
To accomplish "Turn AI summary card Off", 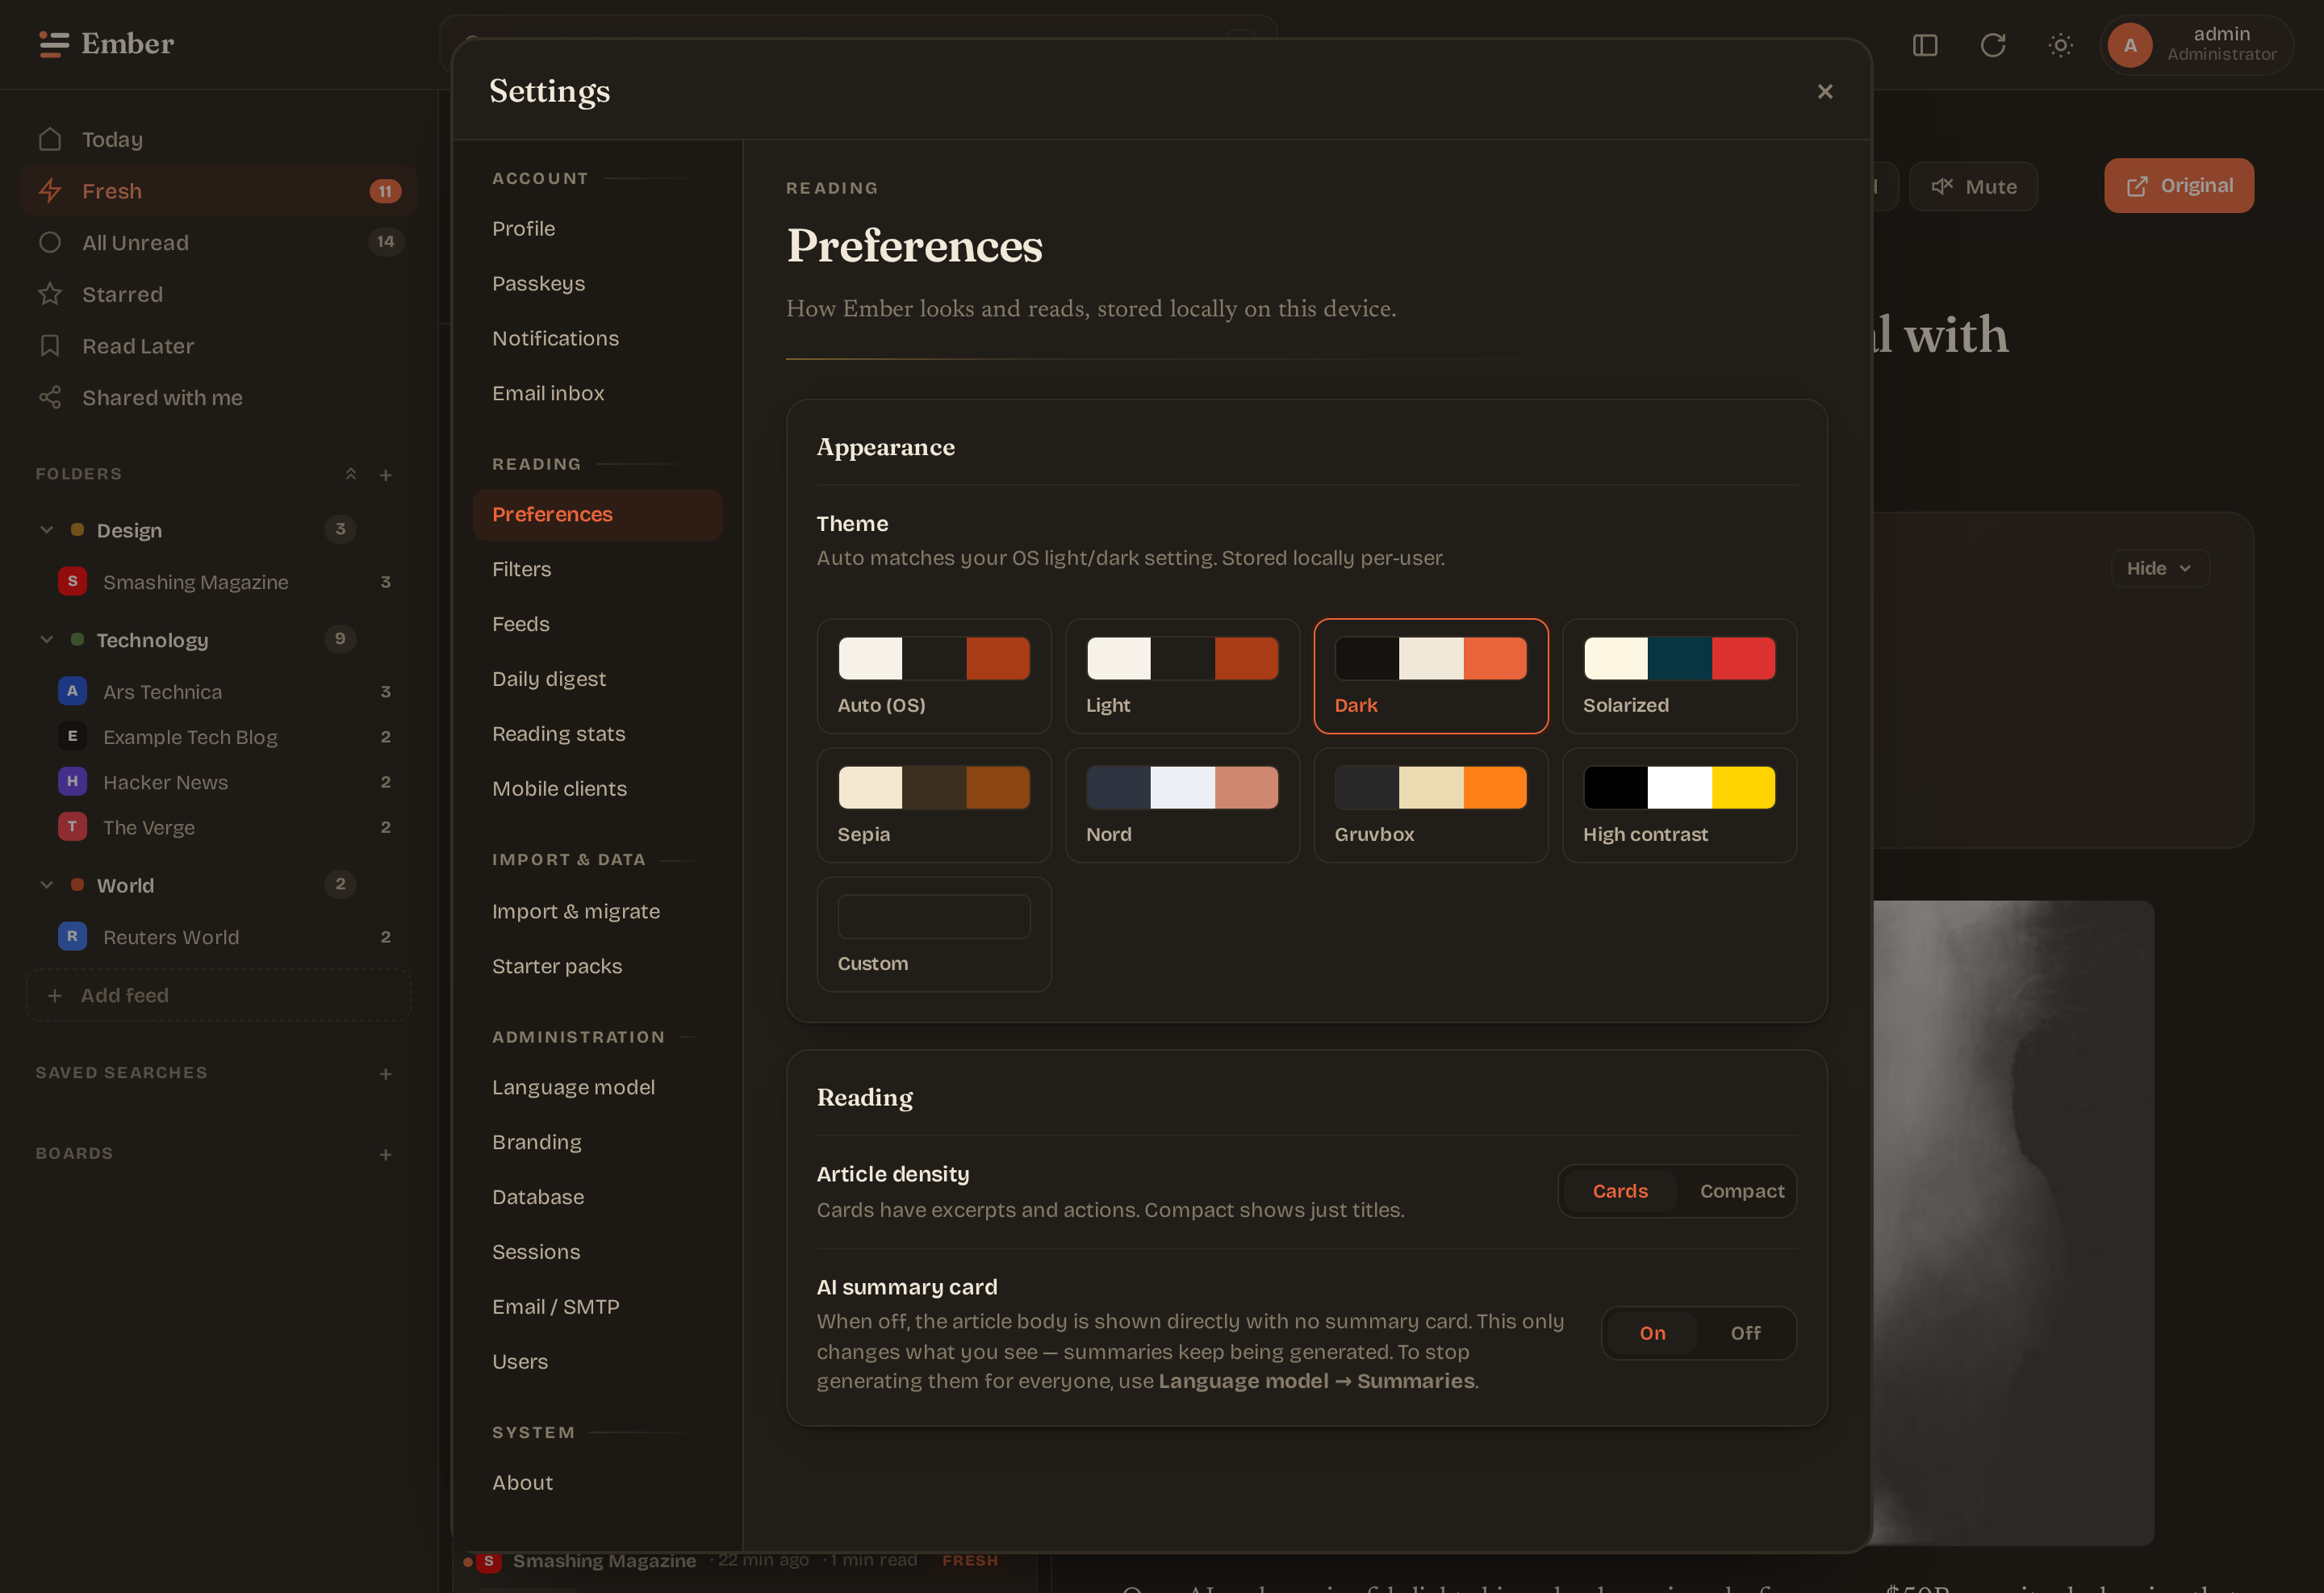I will point(1746,1333).
